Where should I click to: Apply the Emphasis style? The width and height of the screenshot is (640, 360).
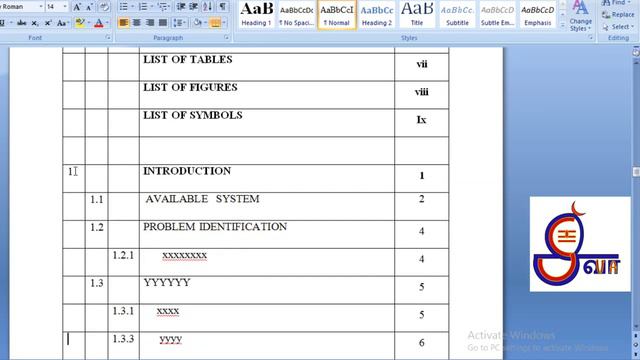click(x=538, y=15)
